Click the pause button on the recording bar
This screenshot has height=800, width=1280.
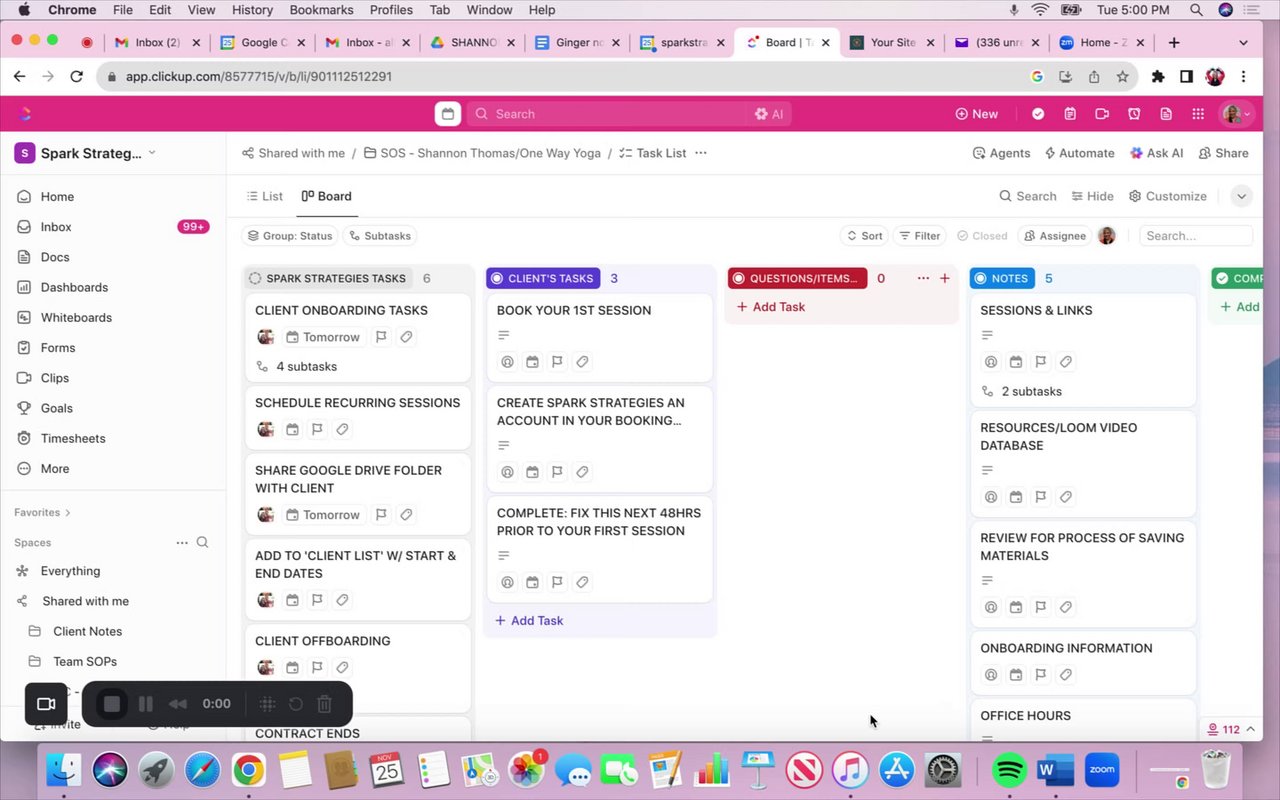pos(145,704)
